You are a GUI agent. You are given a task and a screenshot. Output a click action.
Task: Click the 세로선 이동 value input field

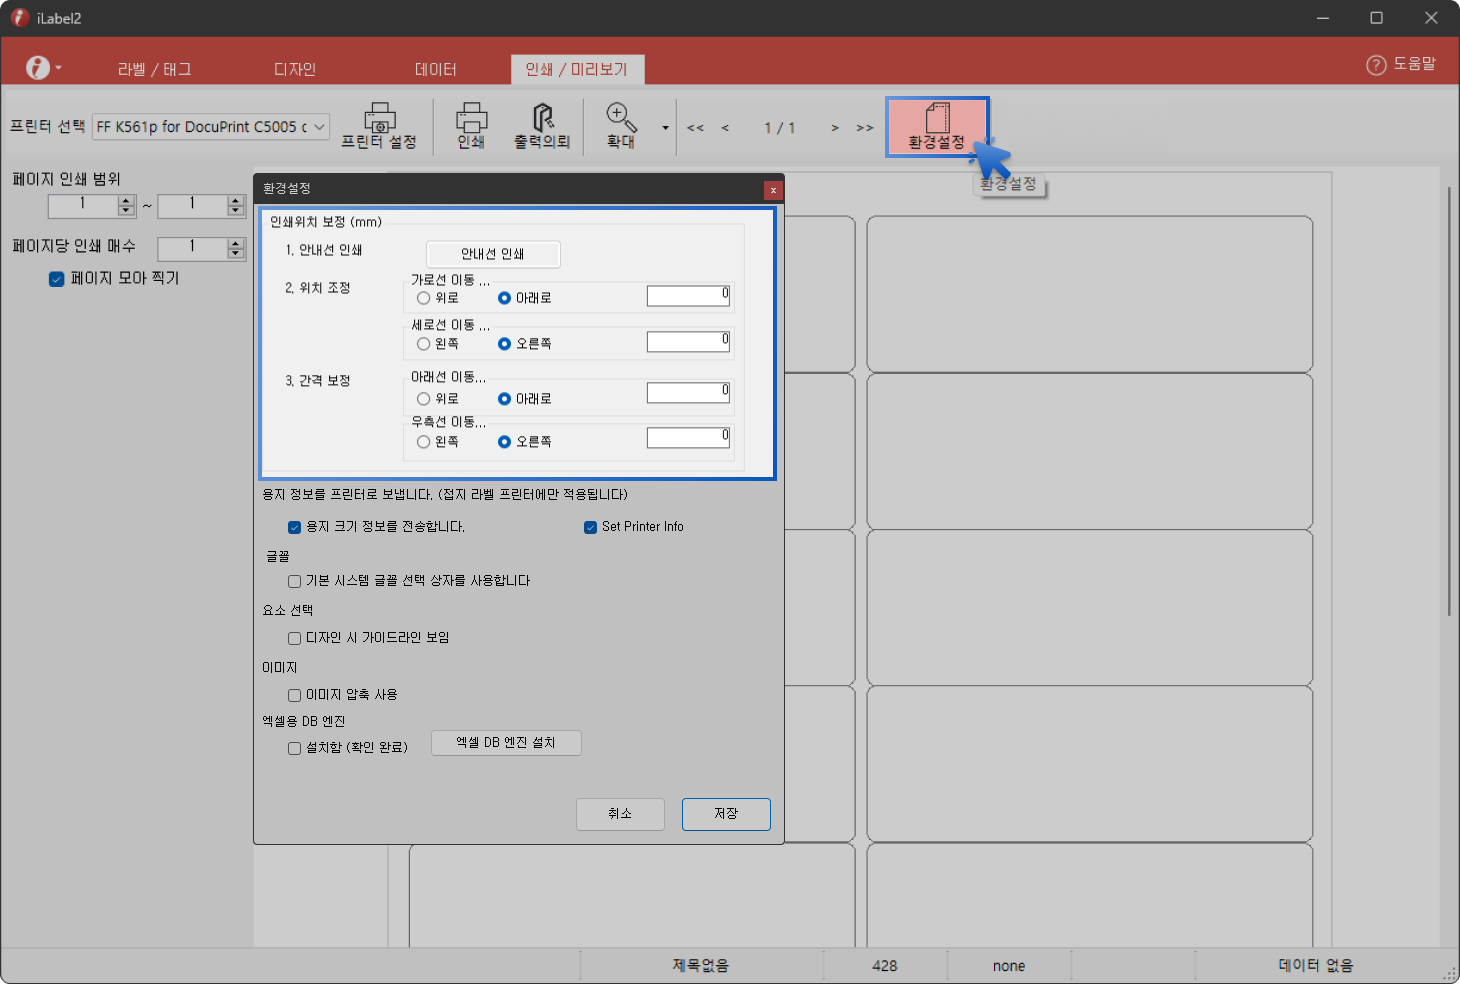(688, 342)
